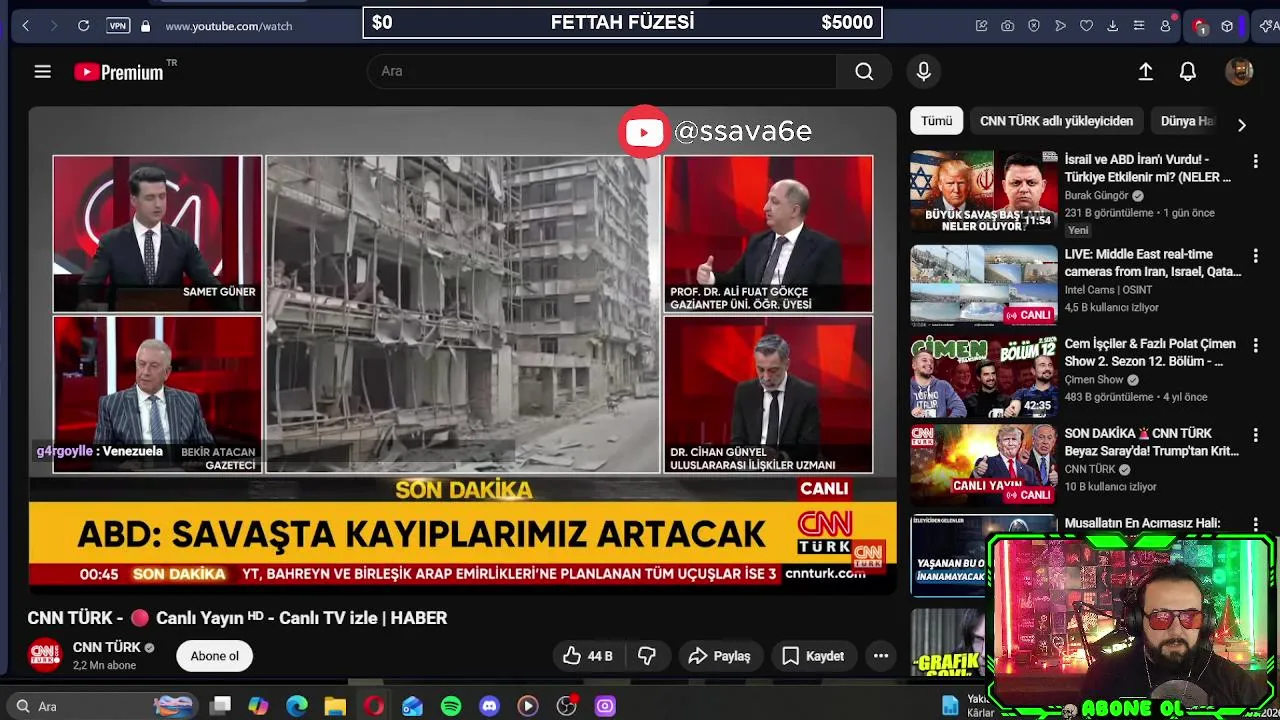
Task: Open the YouTube upload/create icon
Action: coord(1146,71)
